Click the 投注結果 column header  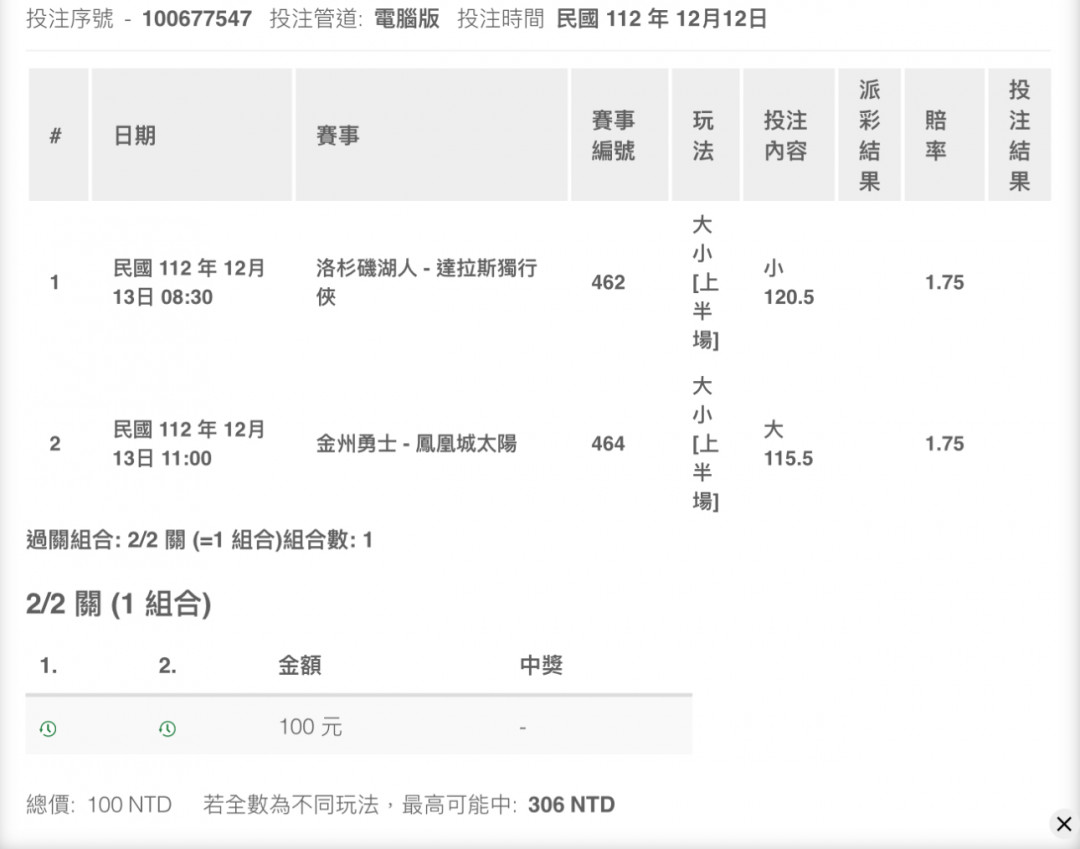1019,135
